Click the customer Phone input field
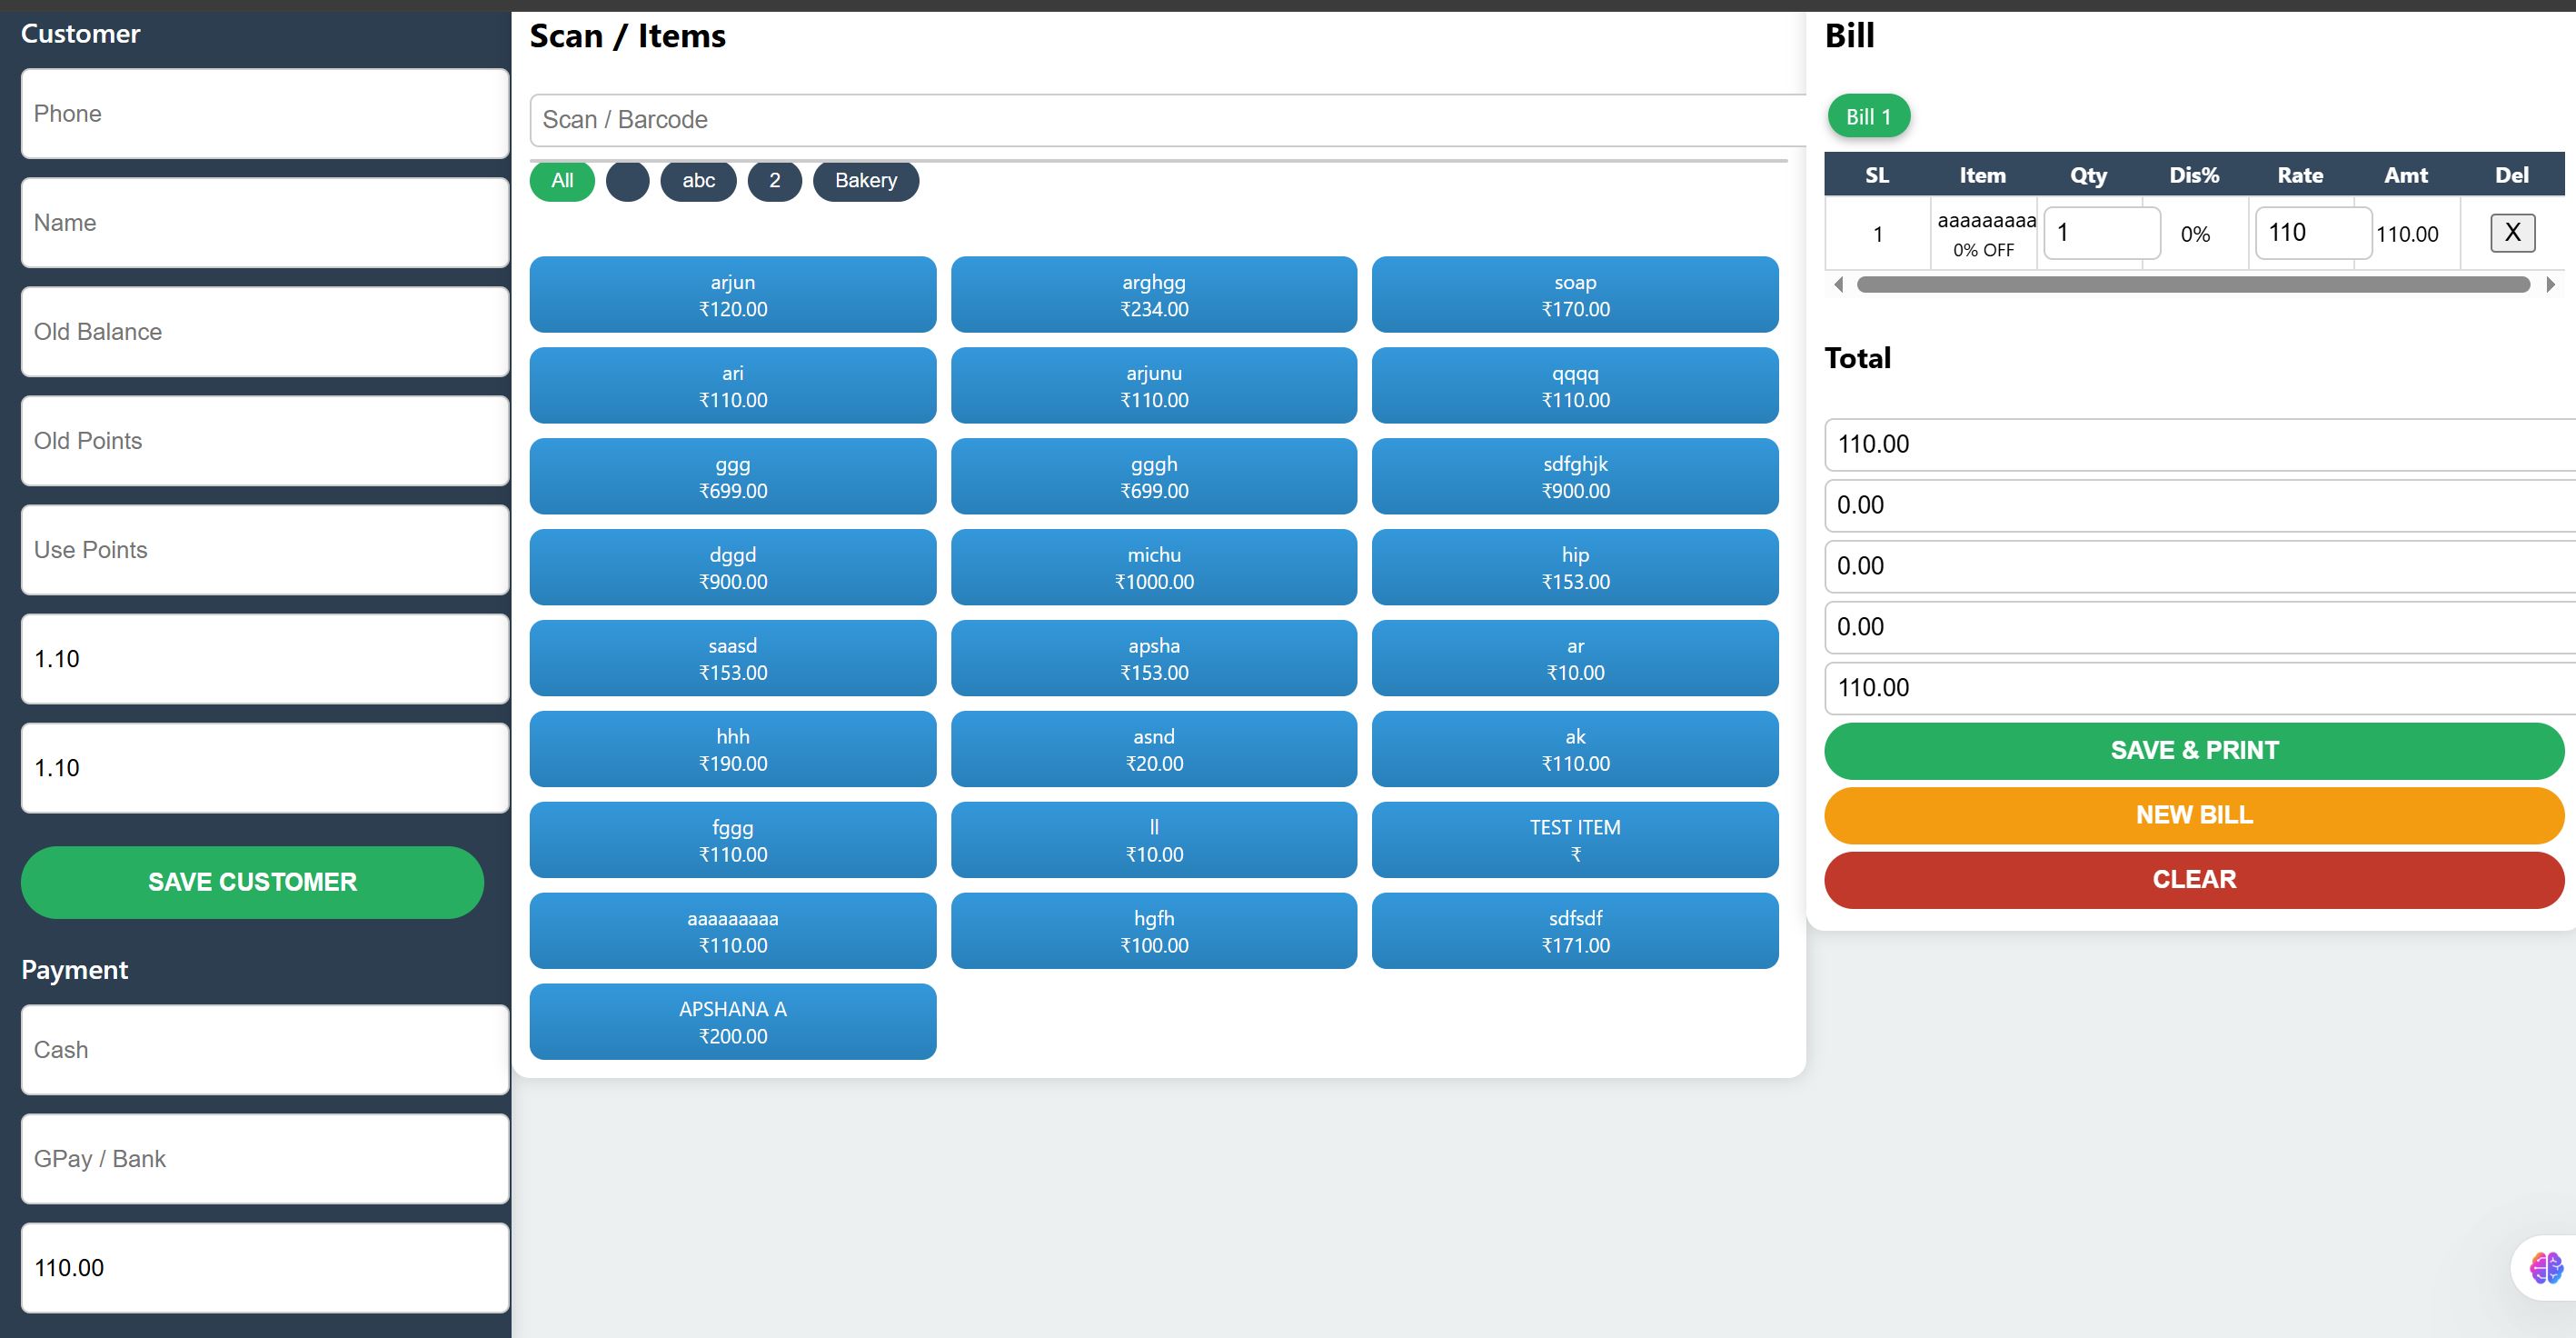The height and width of the screenshot is (1338, 2576). click(265, 114)
